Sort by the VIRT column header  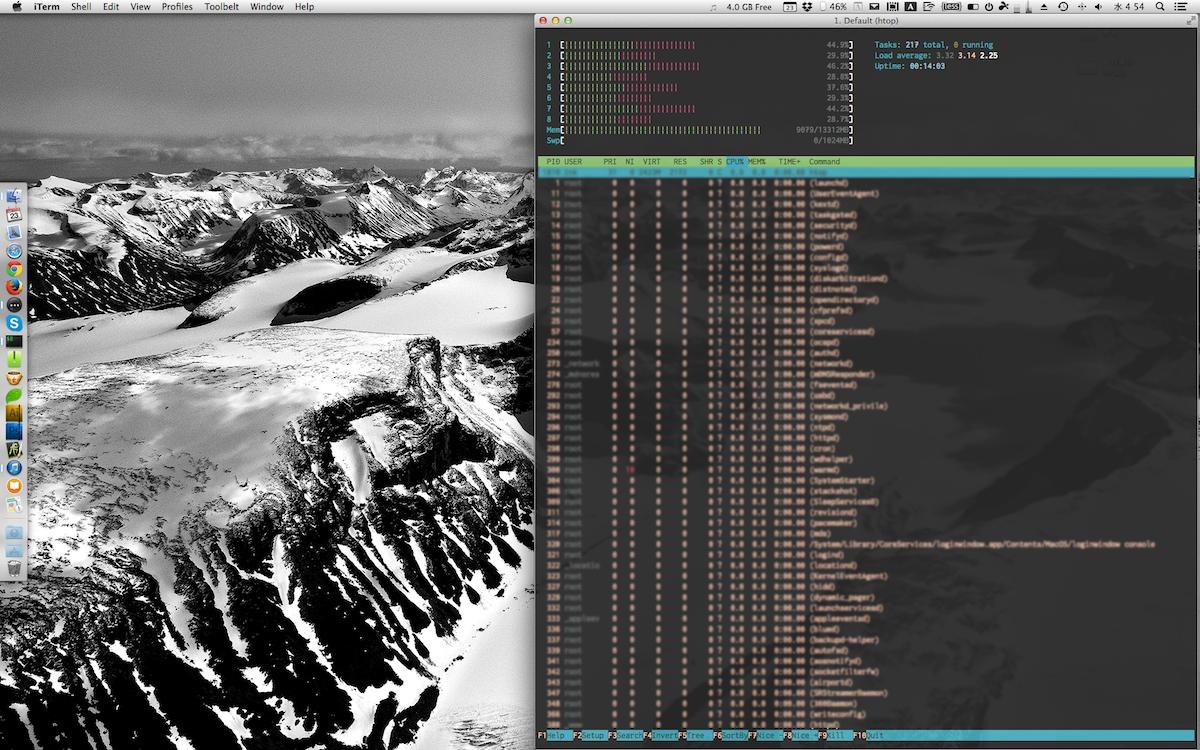(x=651, y=161)
